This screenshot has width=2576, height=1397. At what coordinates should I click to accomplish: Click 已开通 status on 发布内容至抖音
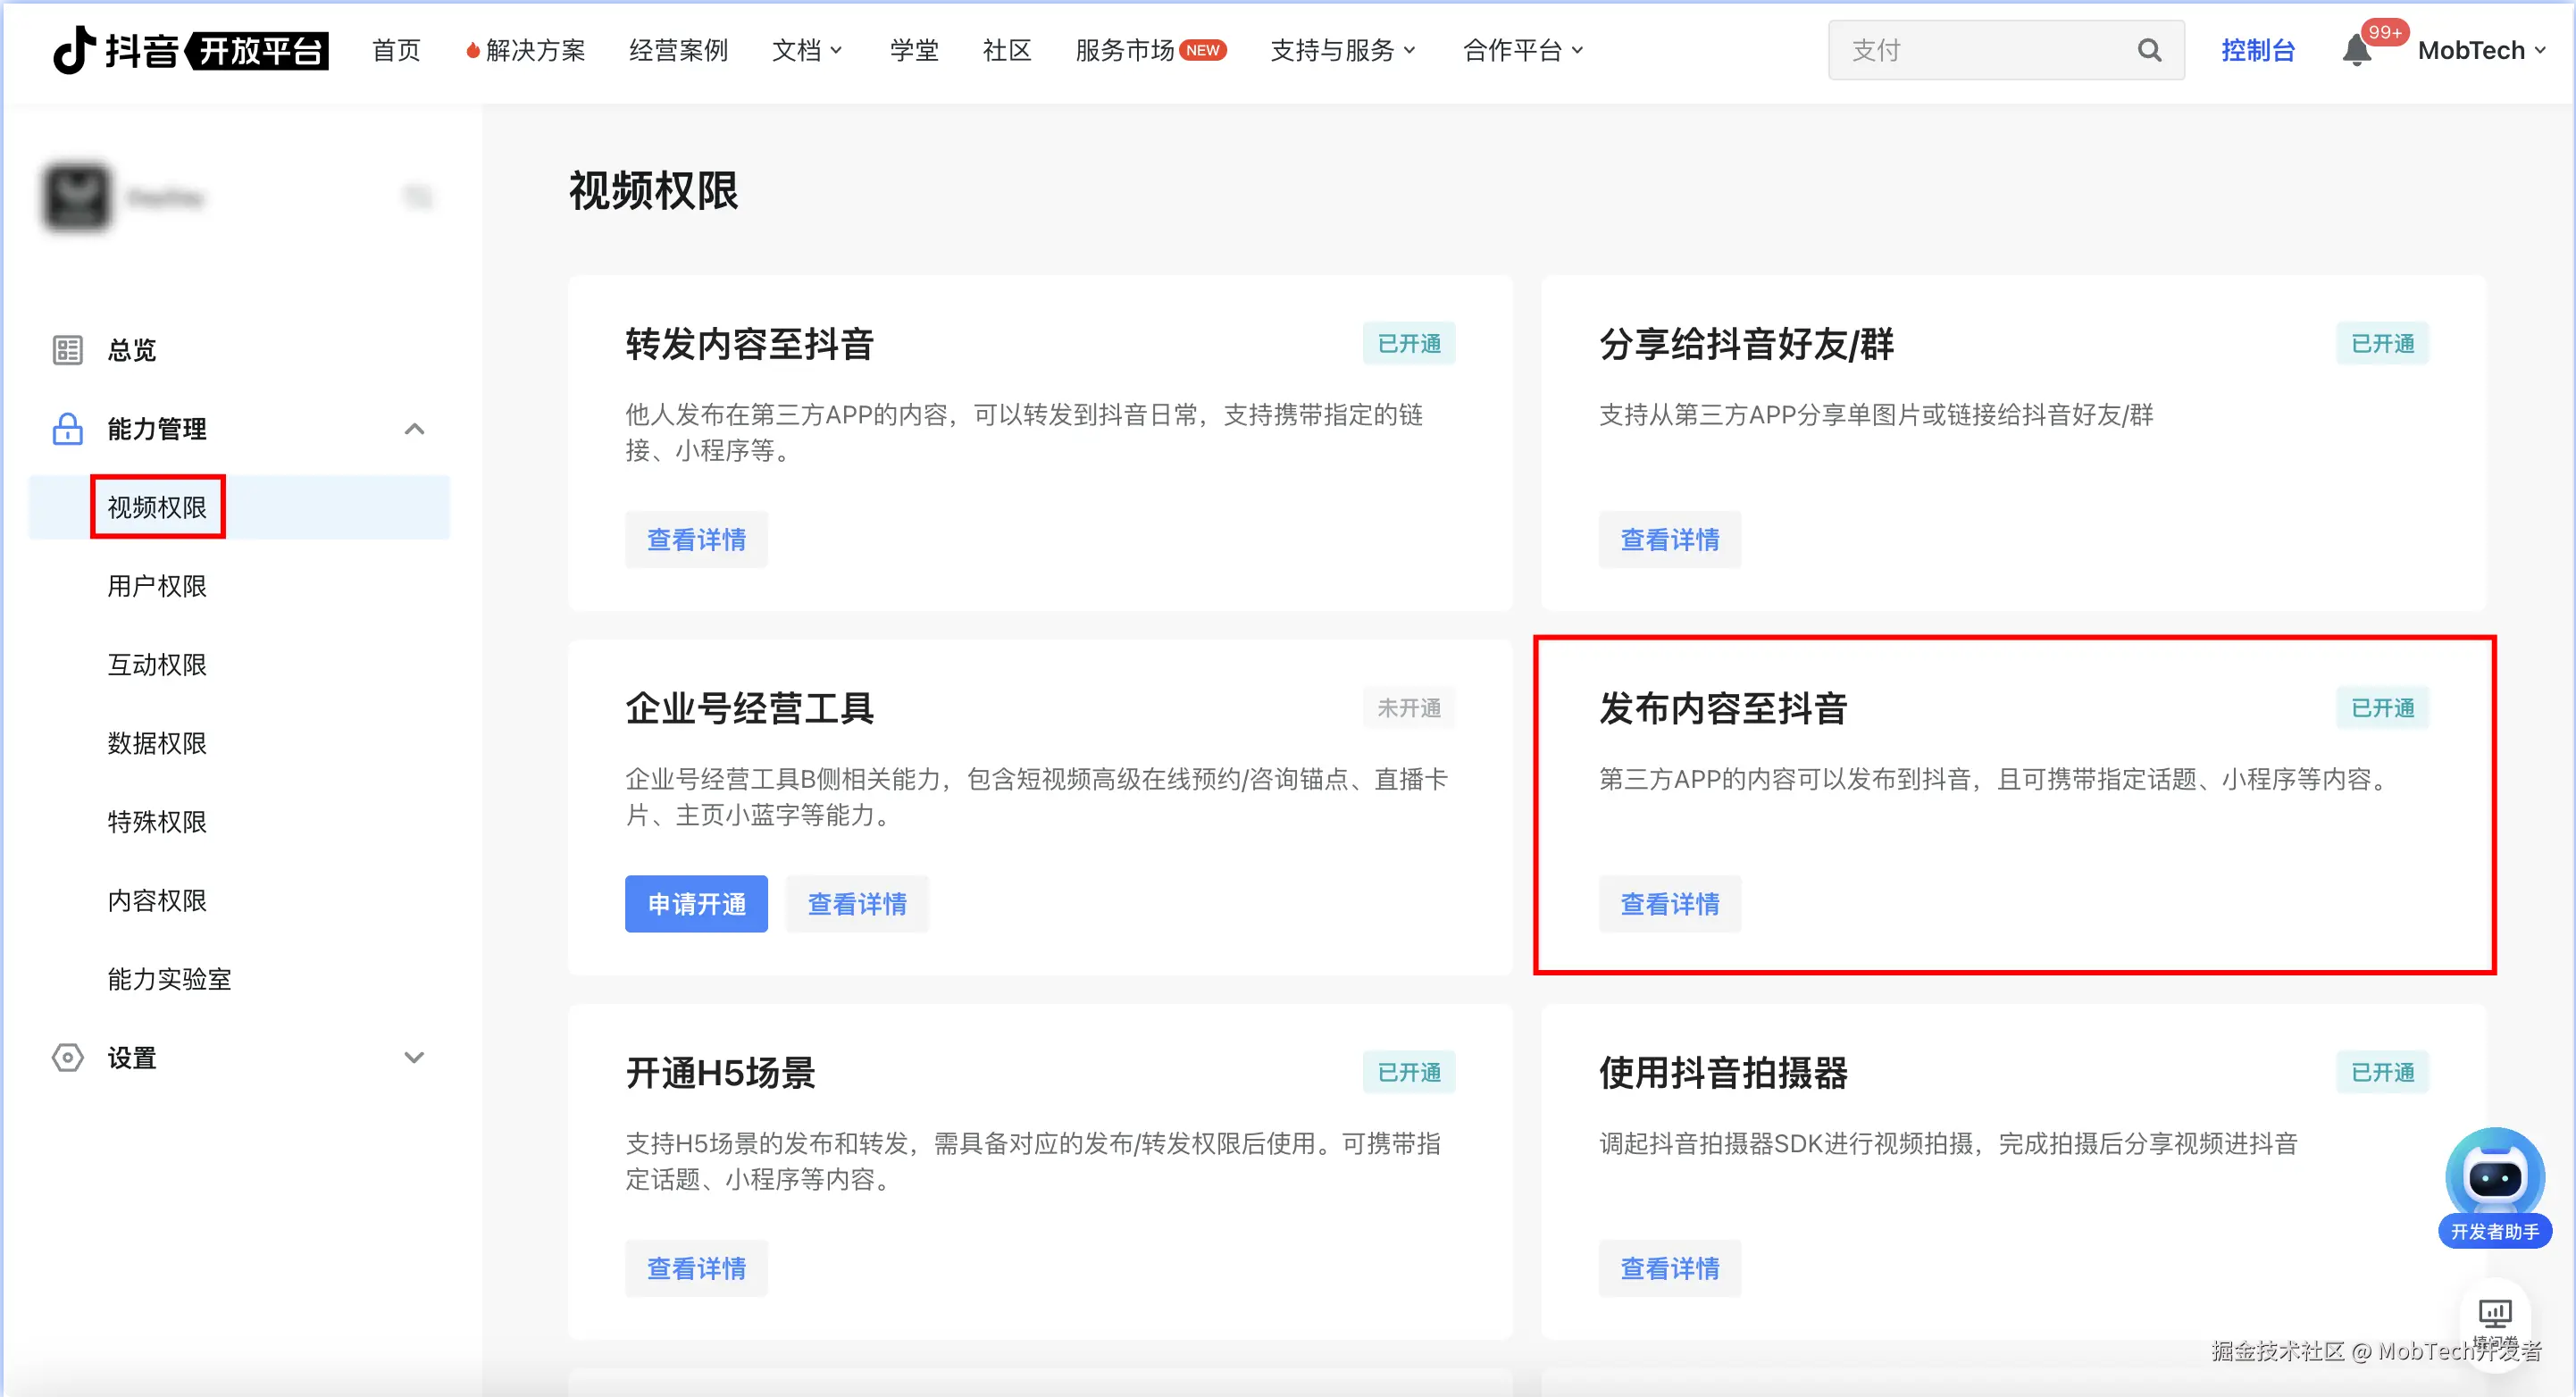tap(2382, 708)
